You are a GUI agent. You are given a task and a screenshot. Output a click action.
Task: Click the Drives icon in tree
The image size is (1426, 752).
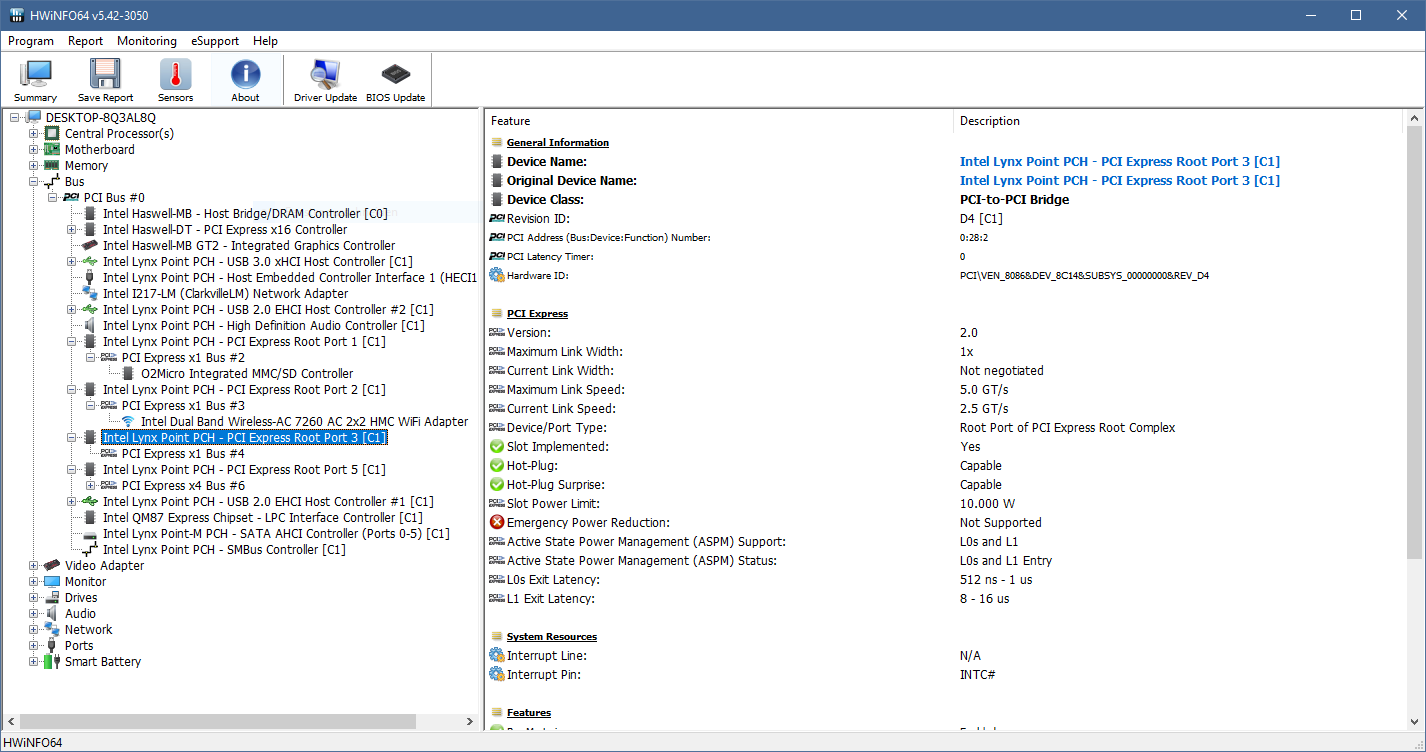pos(53,598)
